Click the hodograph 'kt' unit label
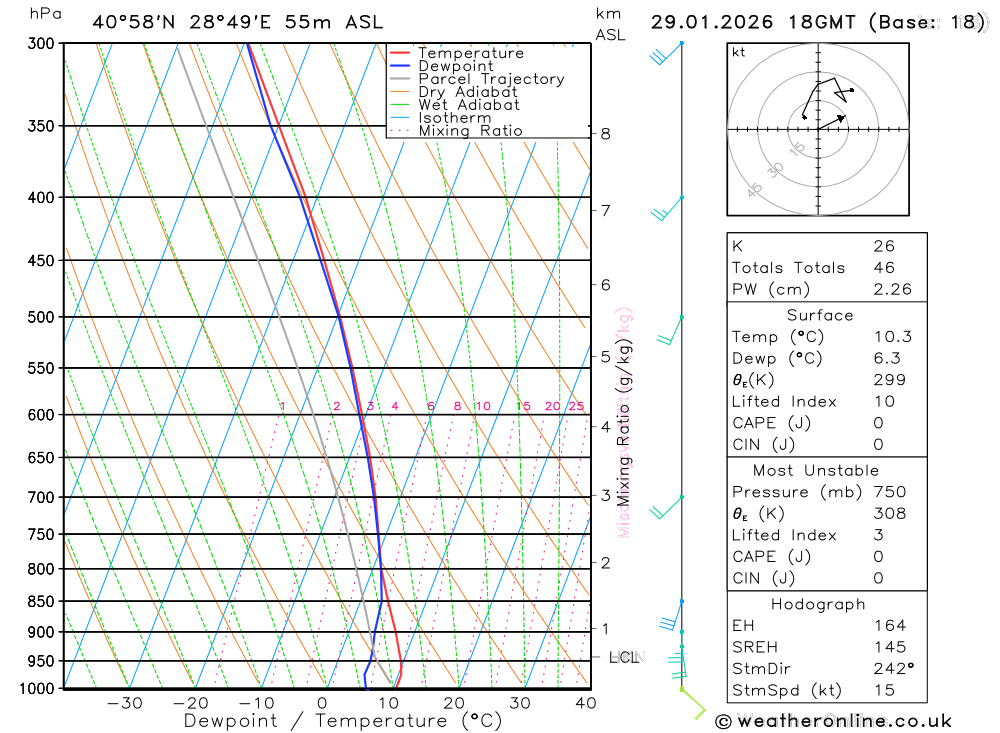The width and height of the screenshot is (1000, 733). pos(739,52)
